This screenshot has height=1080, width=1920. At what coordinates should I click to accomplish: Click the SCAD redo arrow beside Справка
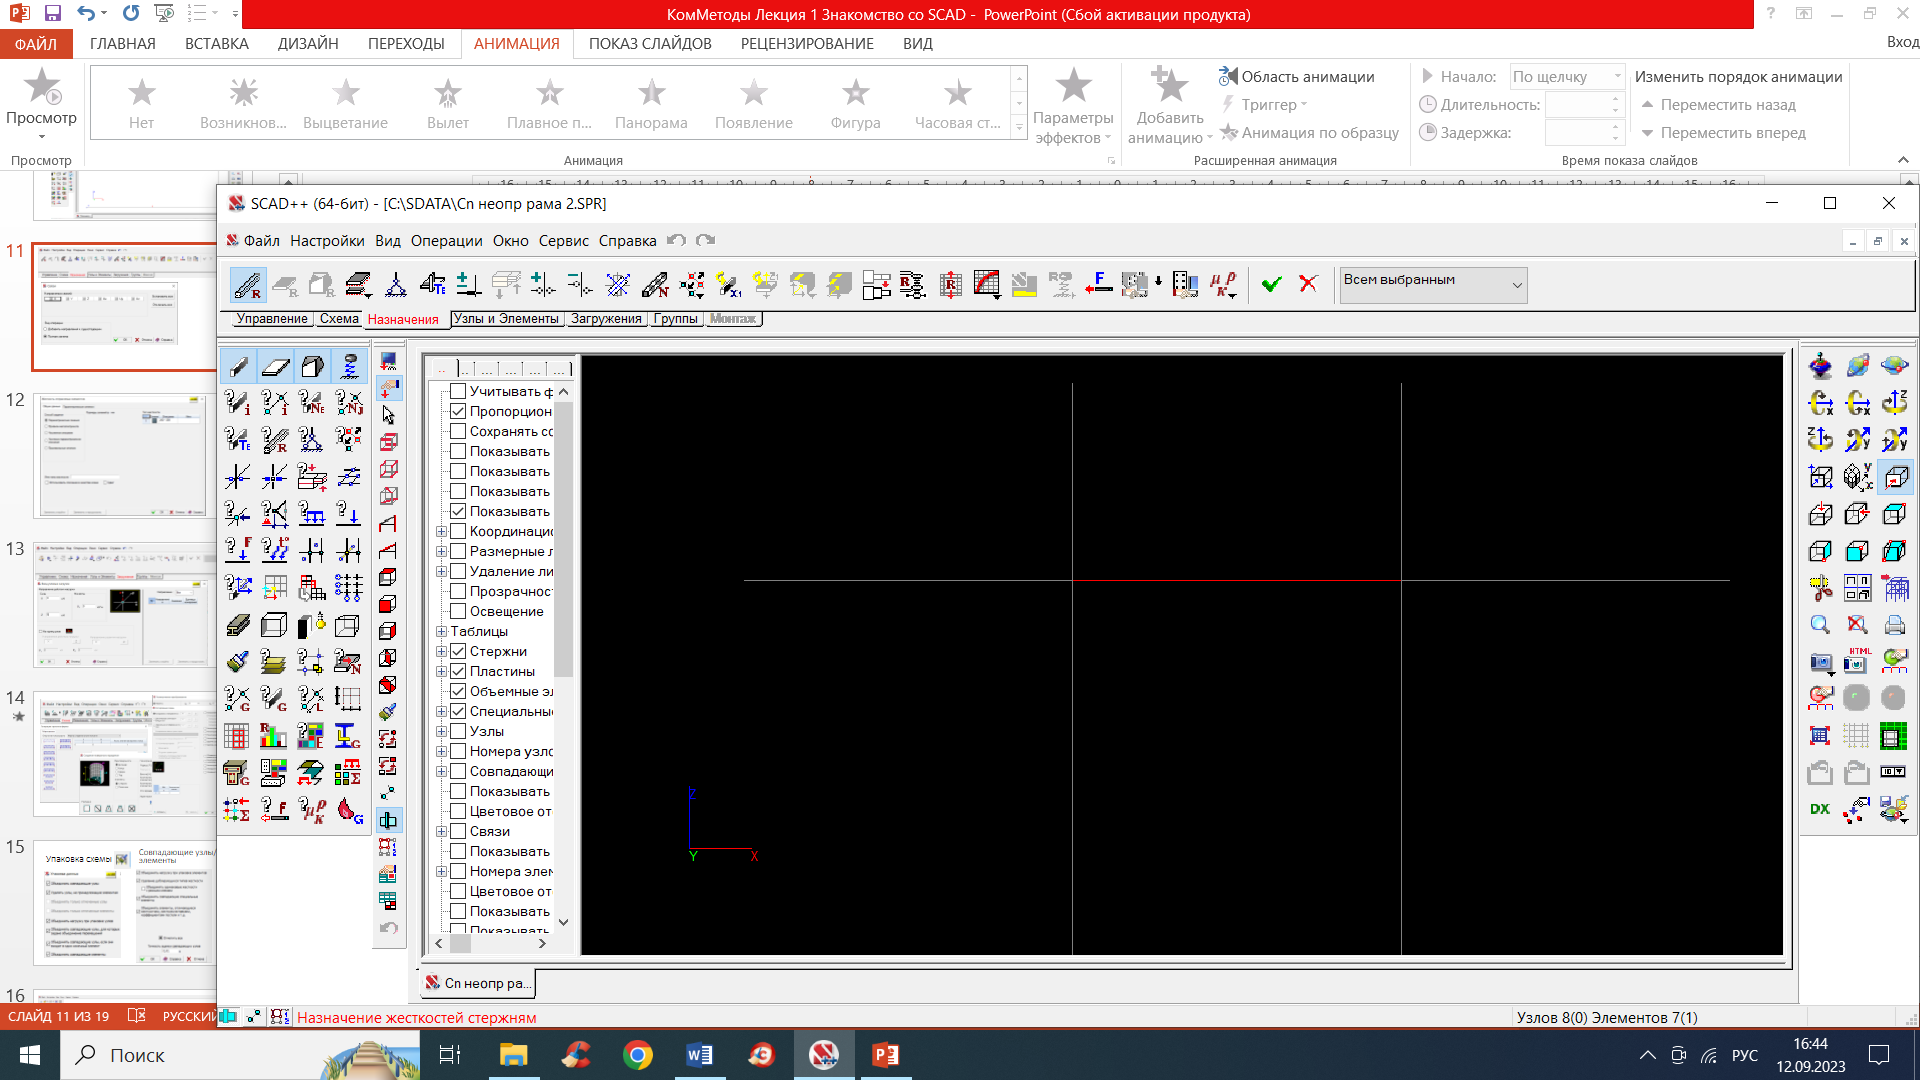pyautogui.click(x=706, y=240)
